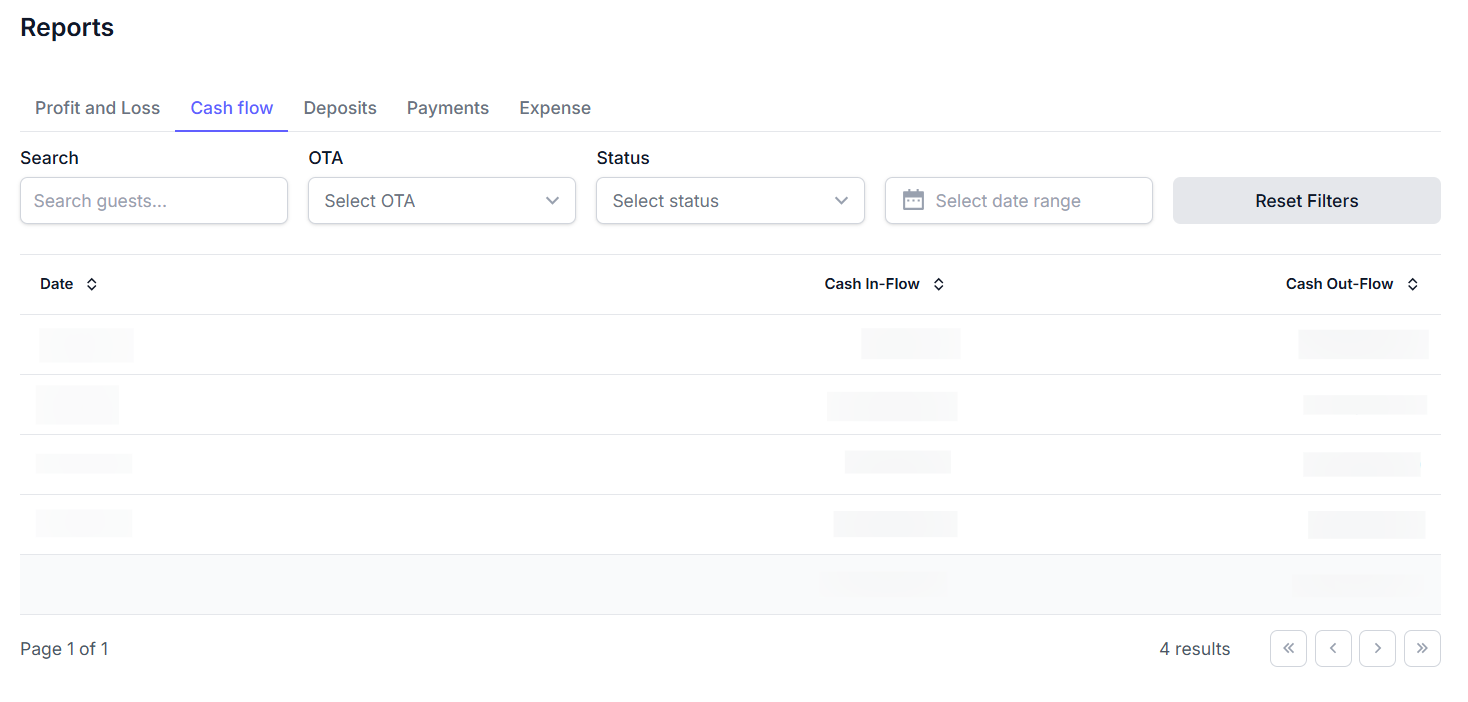Click the chevron arrow in the OTA dropdown

click(552, 201)
